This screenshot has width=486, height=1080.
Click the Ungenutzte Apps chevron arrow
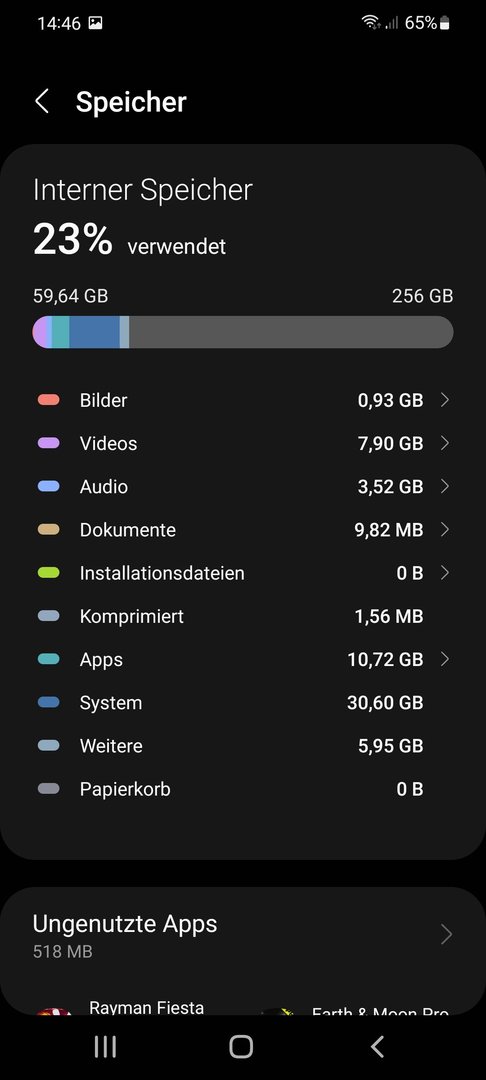click(x=446, y=935)
